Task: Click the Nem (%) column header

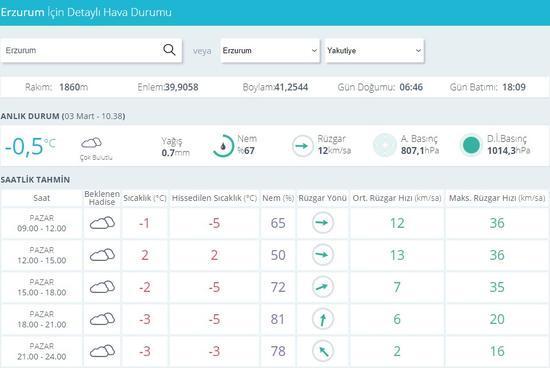Action: 278,198
